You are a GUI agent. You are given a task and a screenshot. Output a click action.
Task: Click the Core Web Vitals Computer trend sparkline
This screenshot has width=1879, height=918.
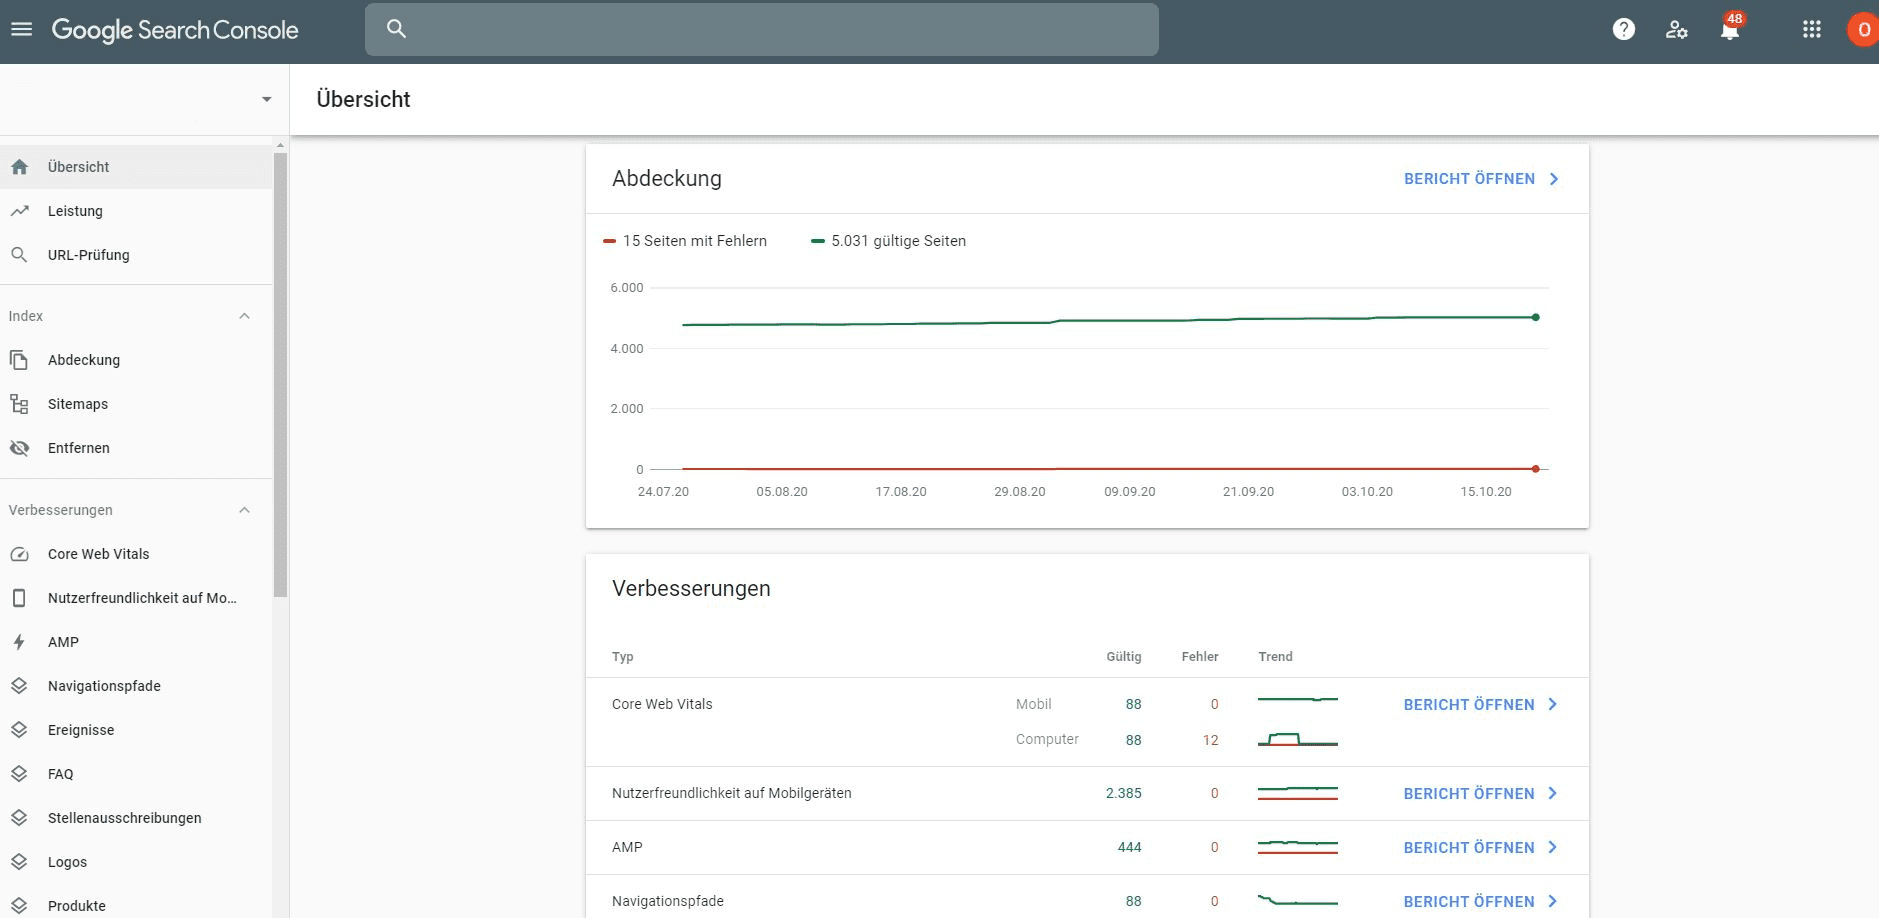click(x=1298, y=739)
